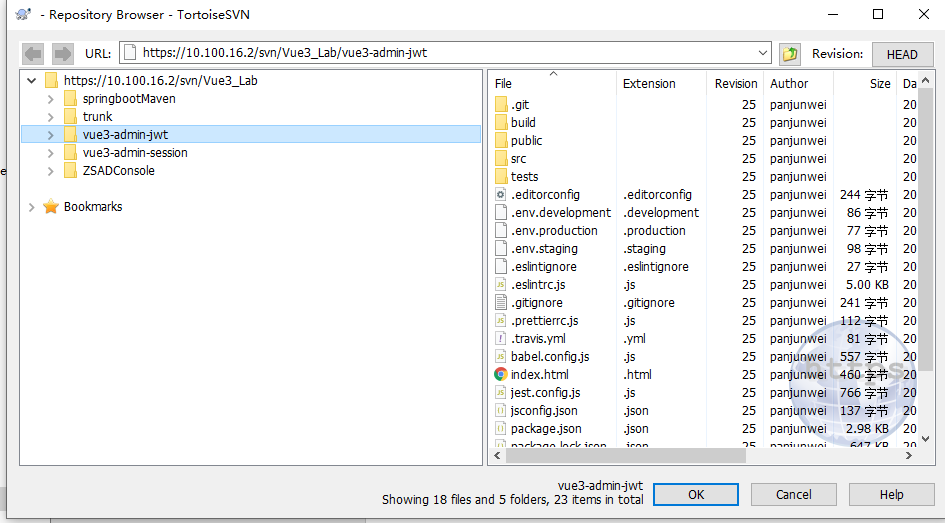This screenshot has width=945, height=523.
Task: Click the JSON icon of package.json
Action: 500,429
